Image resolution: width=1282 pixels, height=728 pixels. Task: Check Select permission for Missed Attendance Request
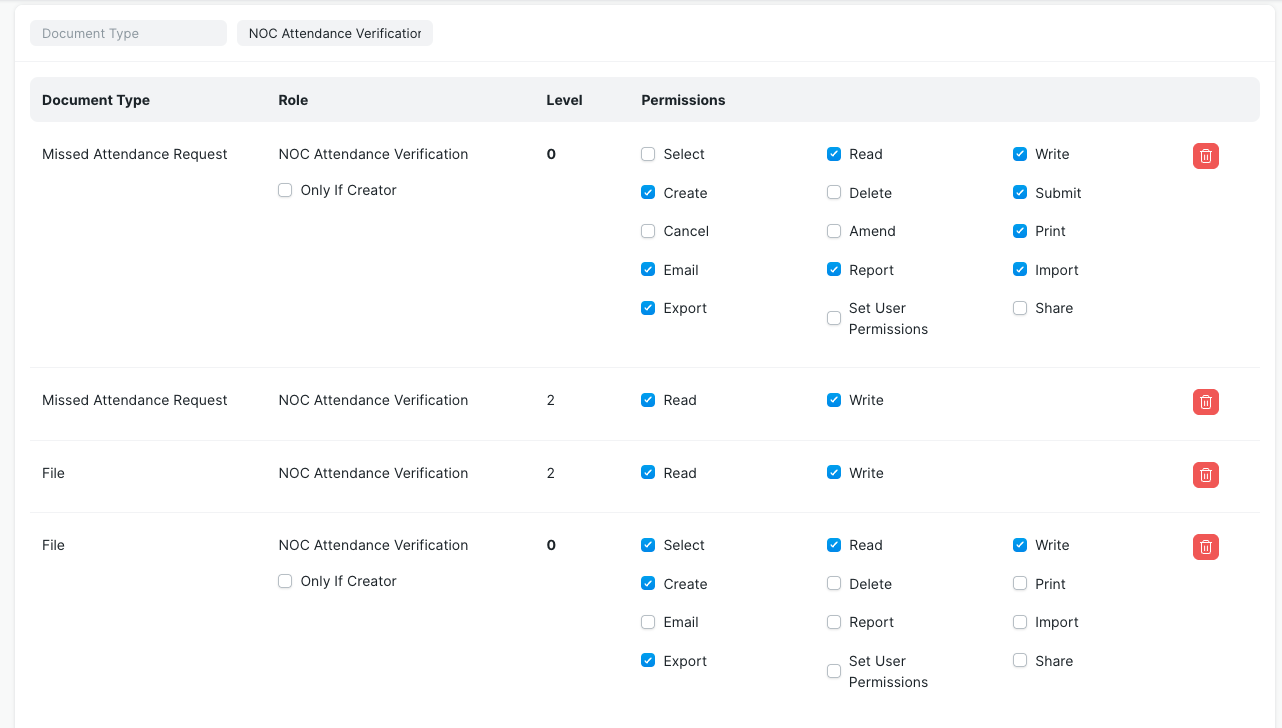pyautogui.click(x=648, y=154)
